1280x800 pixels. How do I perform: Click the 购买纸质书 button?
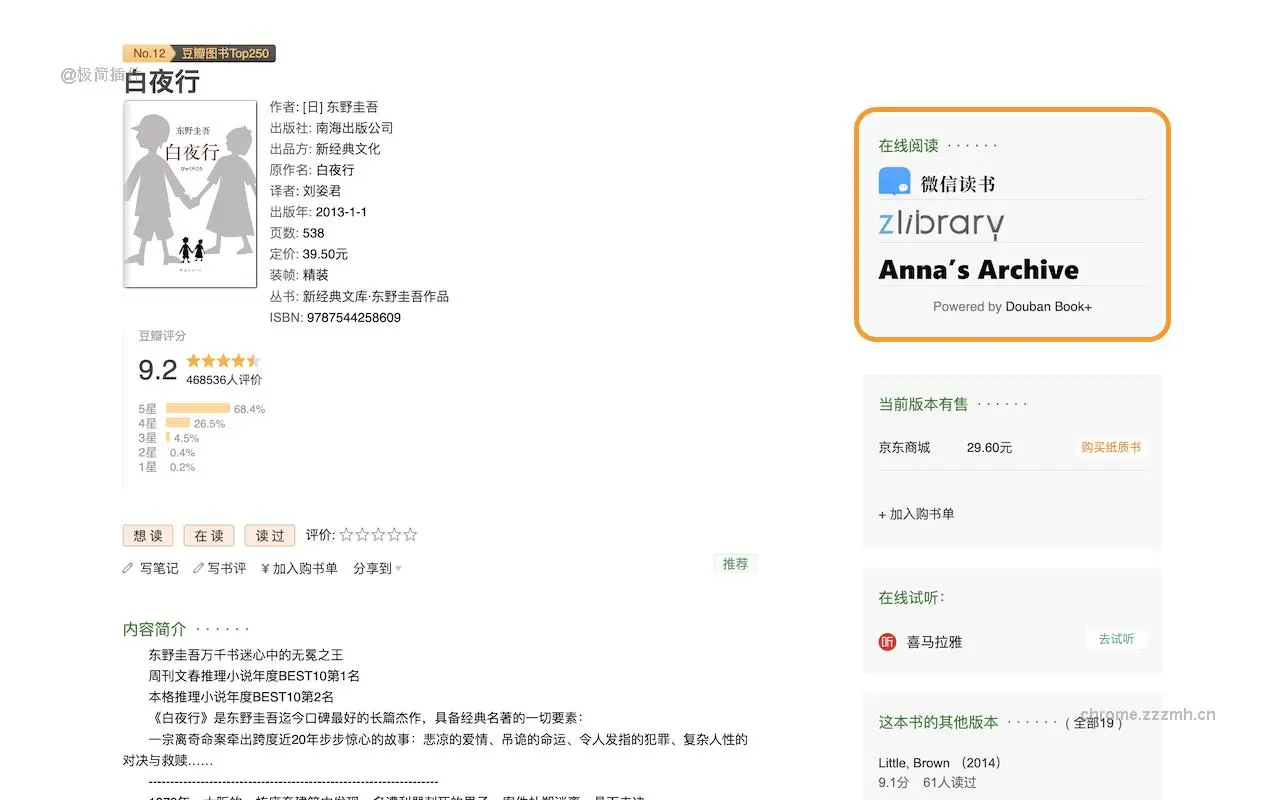pyautogui.click(x=1111, y=448)
